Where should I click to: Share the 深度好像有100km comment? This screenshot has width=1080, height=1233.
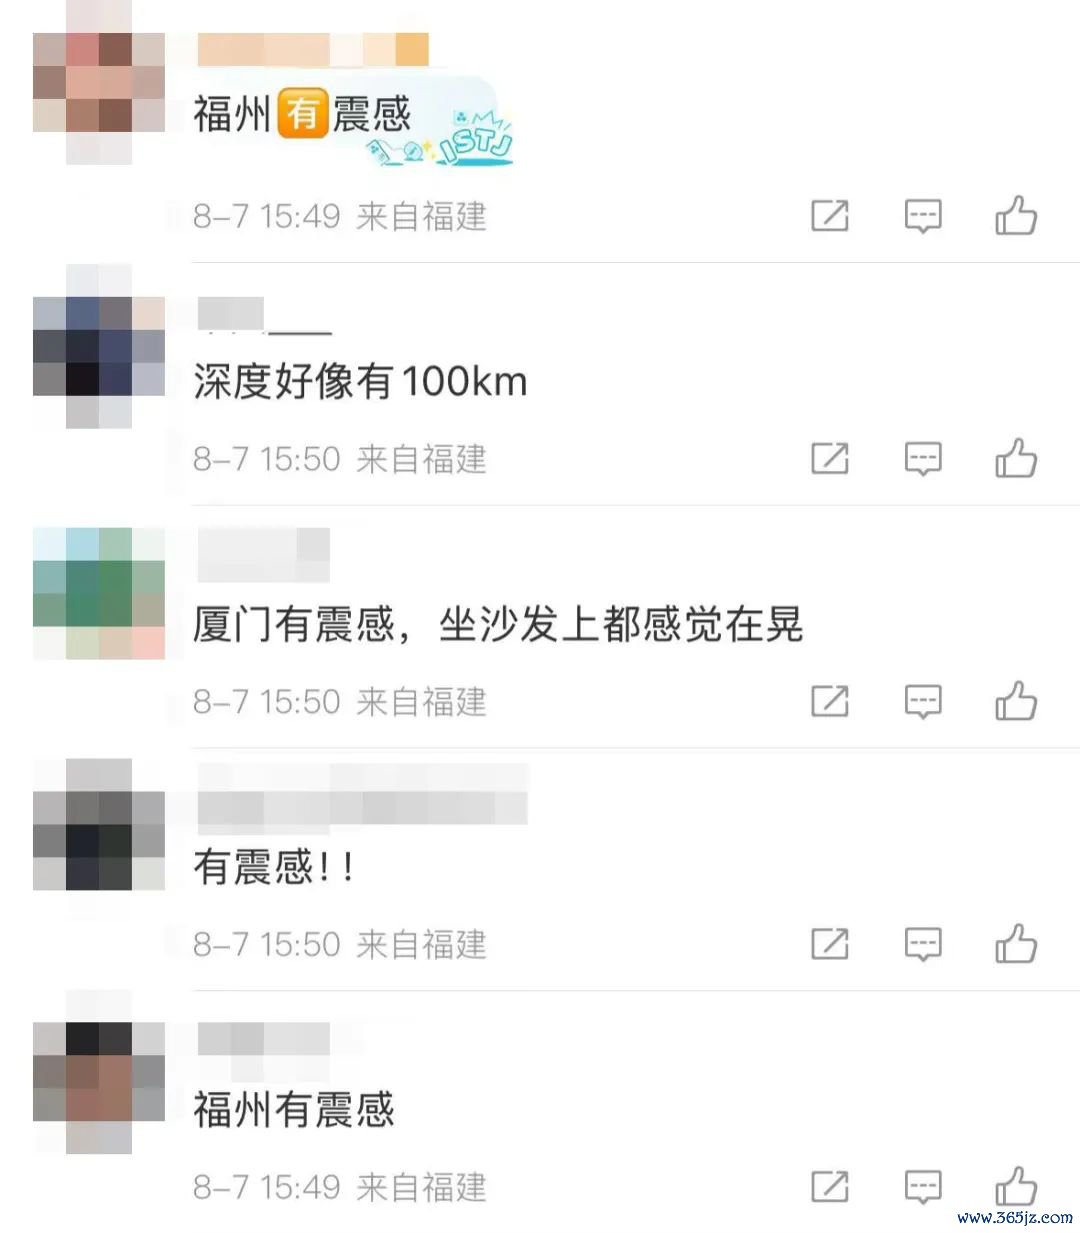(x=829, y=459)
